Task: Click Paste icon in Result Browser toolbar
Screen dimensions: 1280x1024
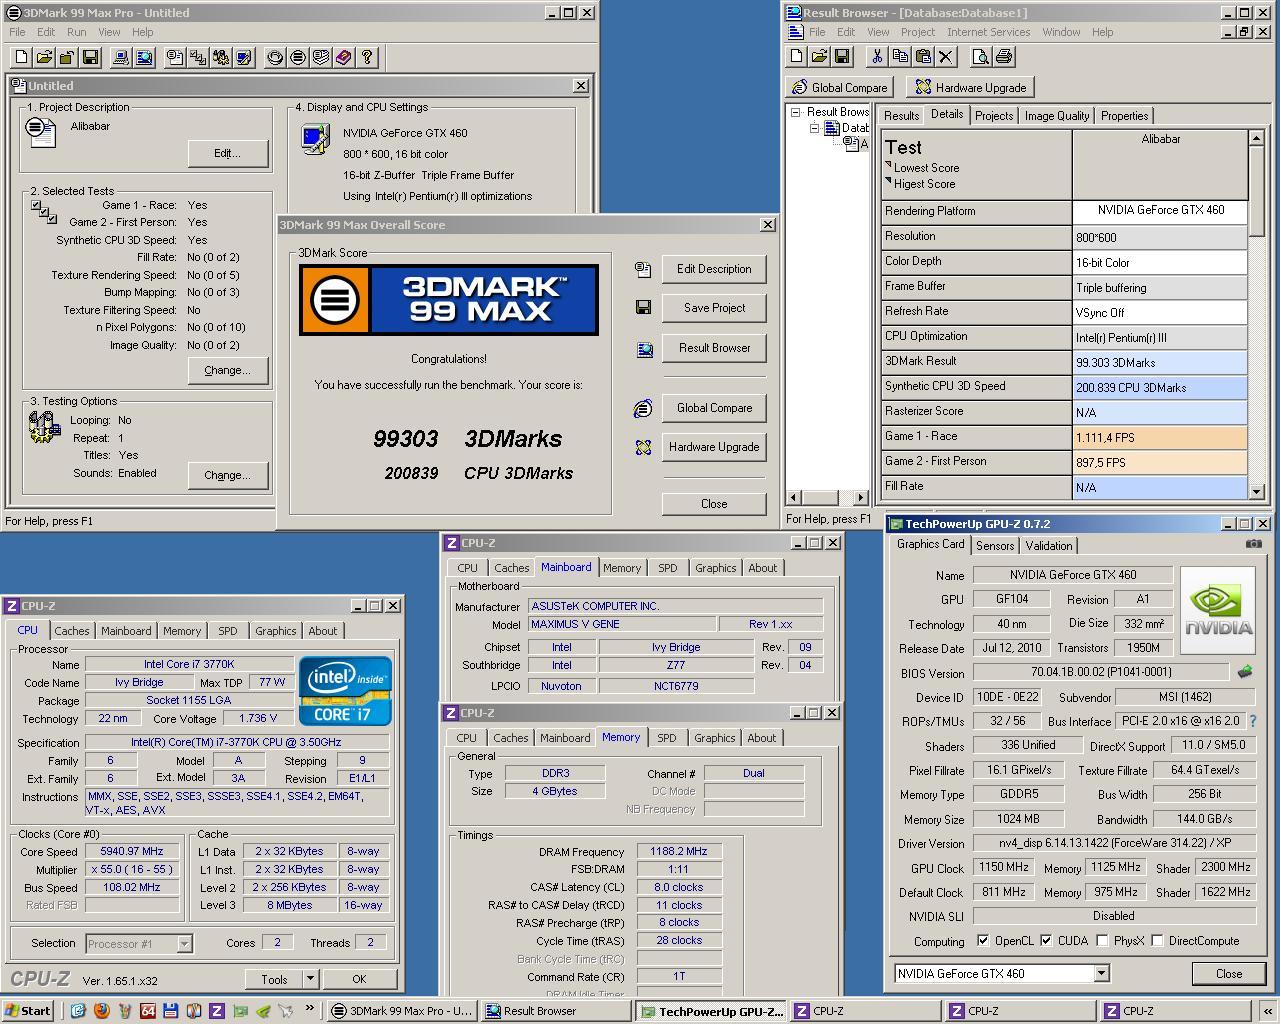Action: coord(923,56)
